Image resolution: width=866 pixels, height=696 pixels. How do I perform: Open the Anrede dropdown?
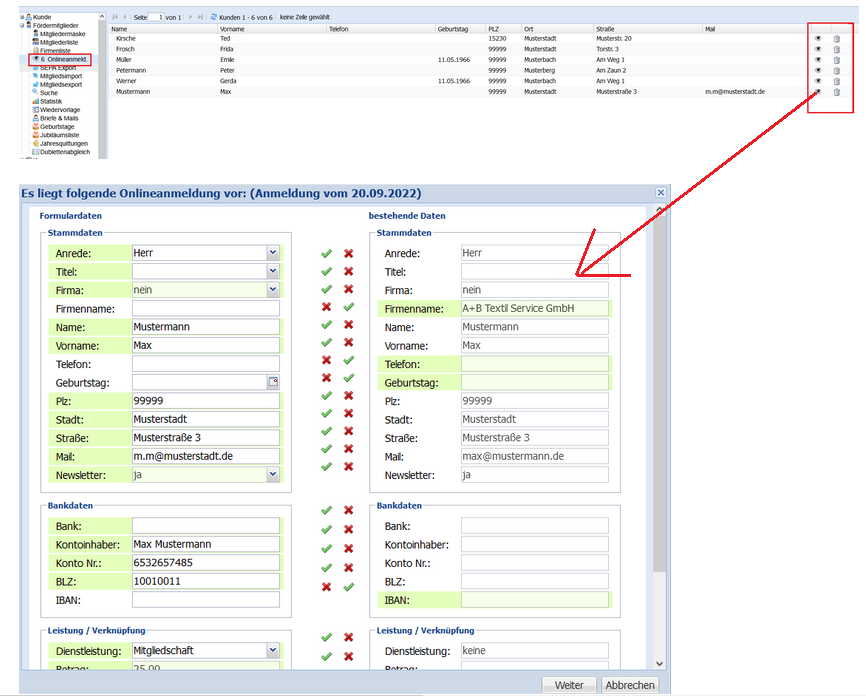(273, 253)
